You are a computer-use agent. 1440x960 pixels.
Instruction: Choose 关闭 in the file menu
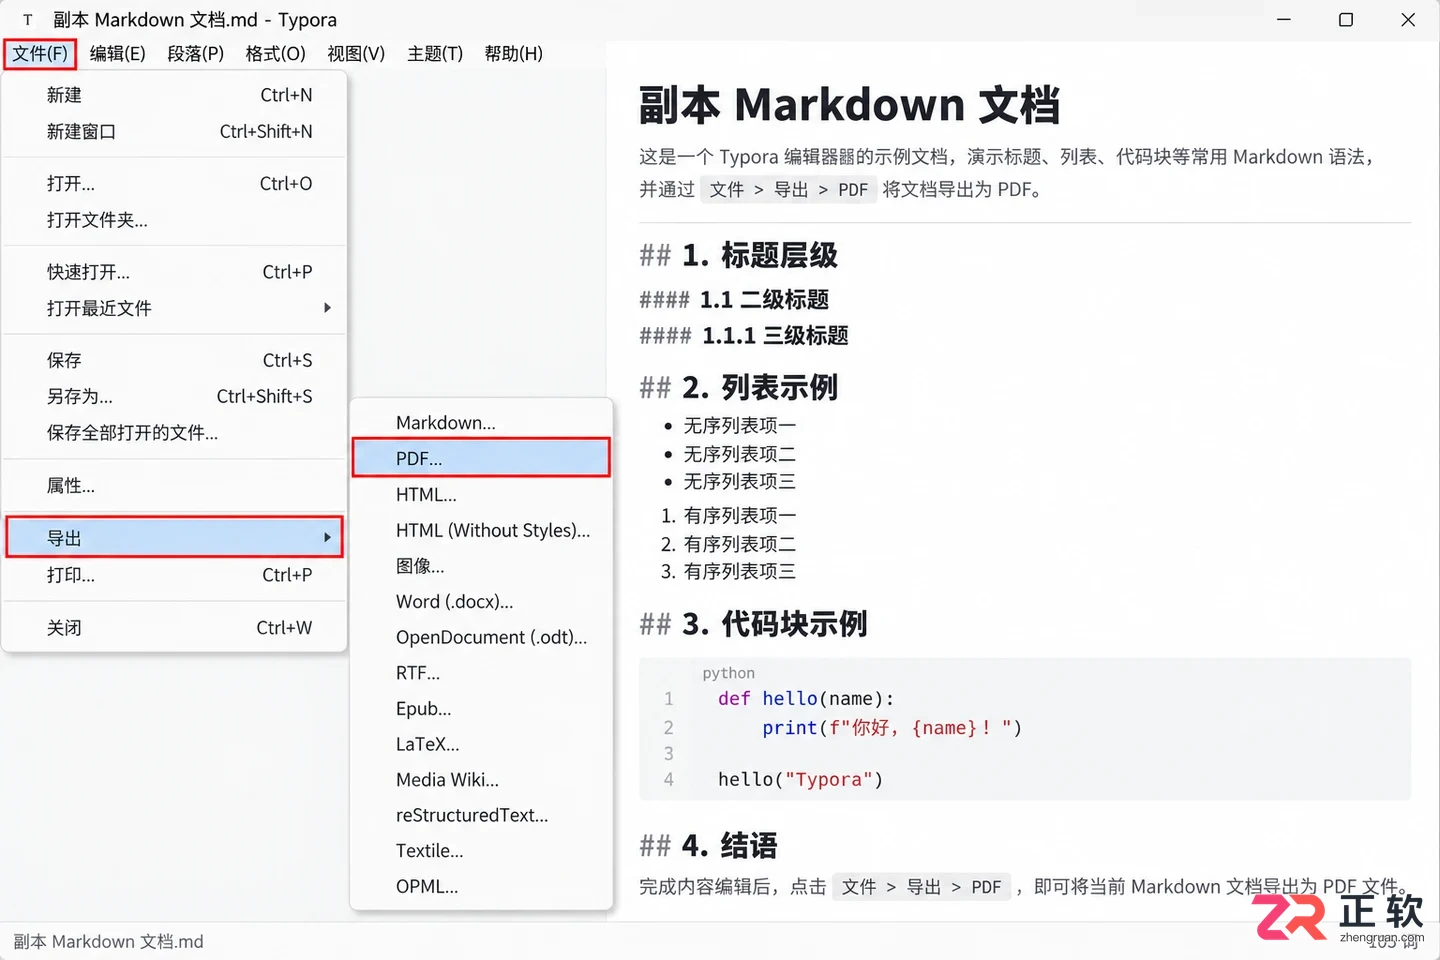175,628
